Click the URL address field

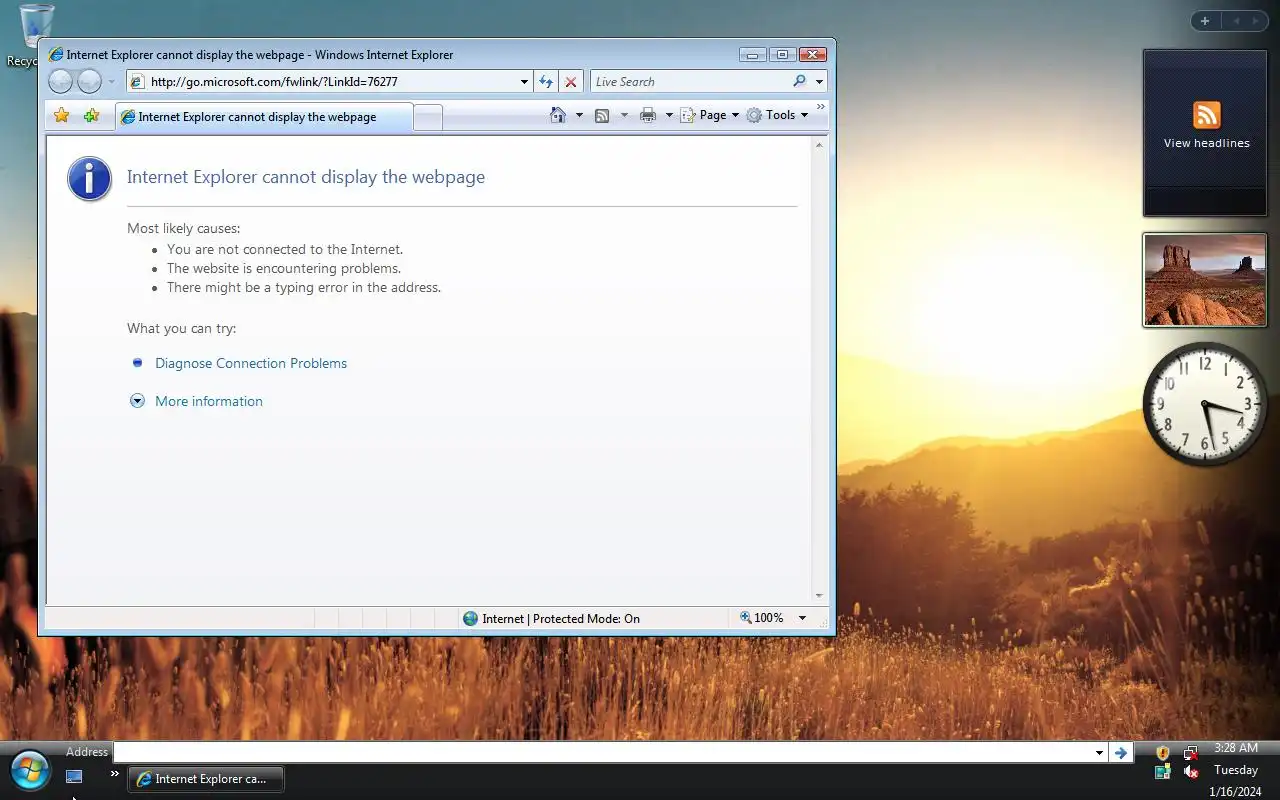point(323,82)
